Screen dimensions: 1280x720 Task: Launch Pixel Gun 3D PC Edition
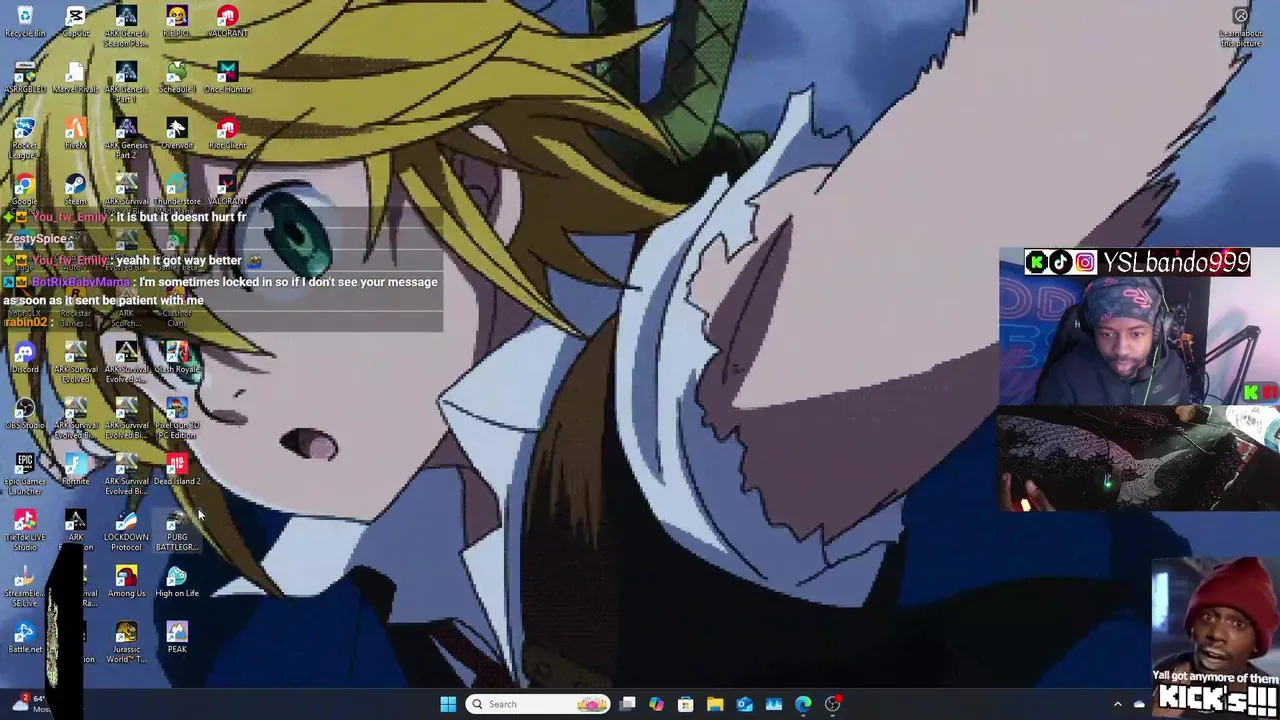177,418
